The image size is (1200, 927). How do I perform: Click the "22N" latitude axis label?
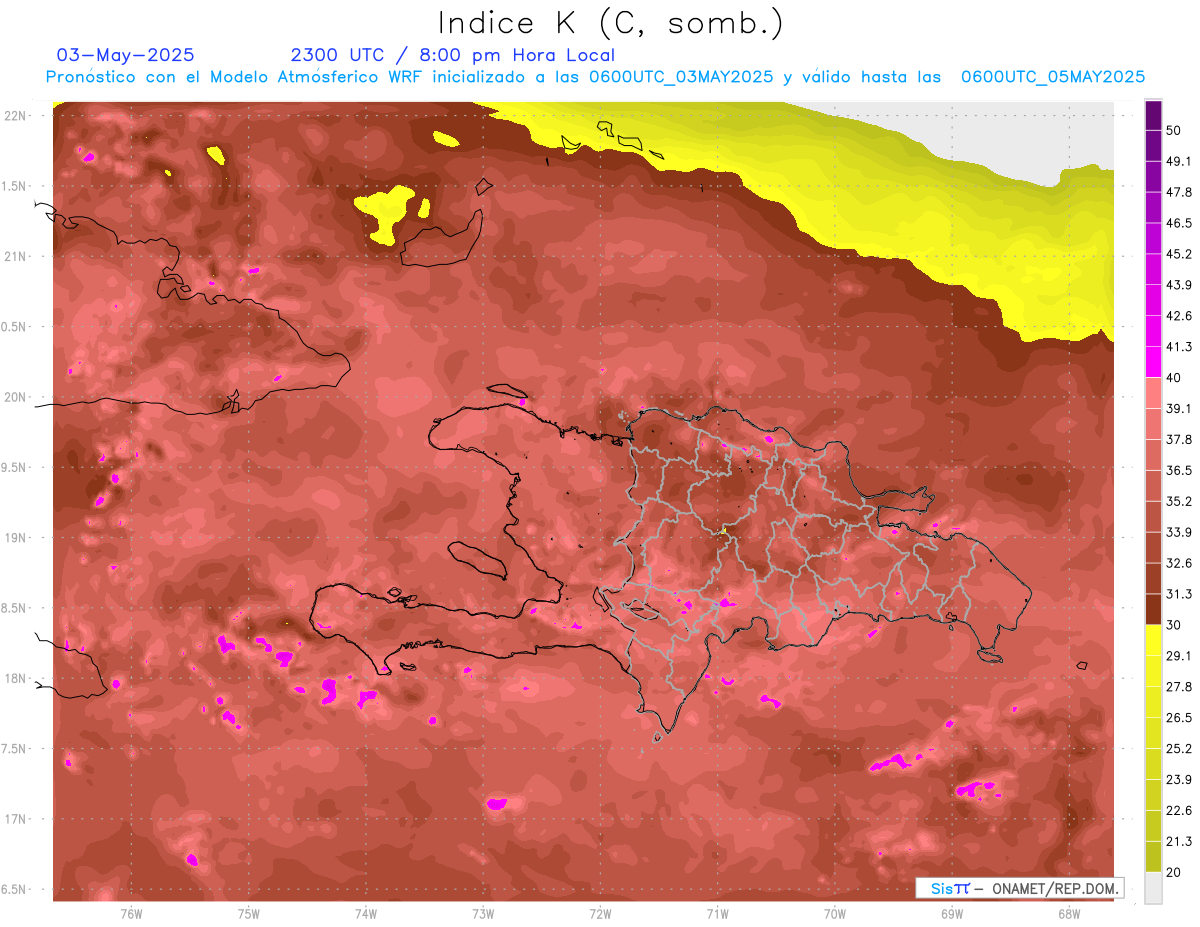pos(16,115)
